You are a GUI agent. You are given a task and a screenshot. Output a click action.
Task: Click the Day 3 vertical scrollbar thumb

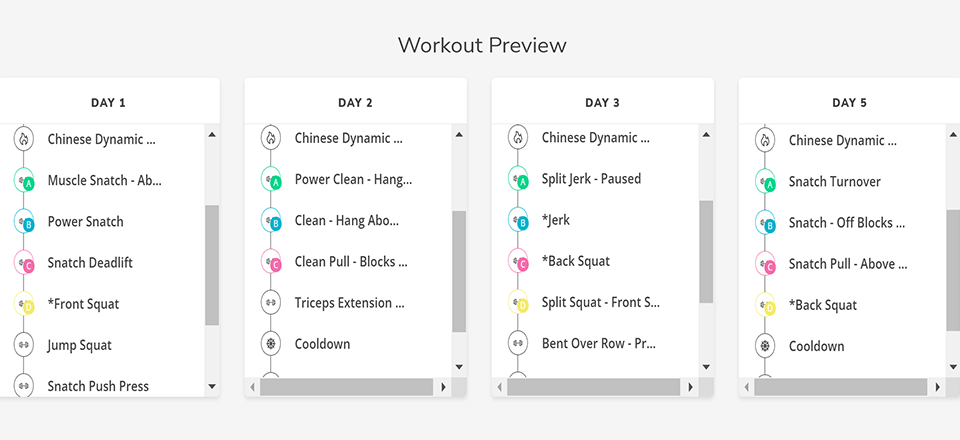click(706, 251)
